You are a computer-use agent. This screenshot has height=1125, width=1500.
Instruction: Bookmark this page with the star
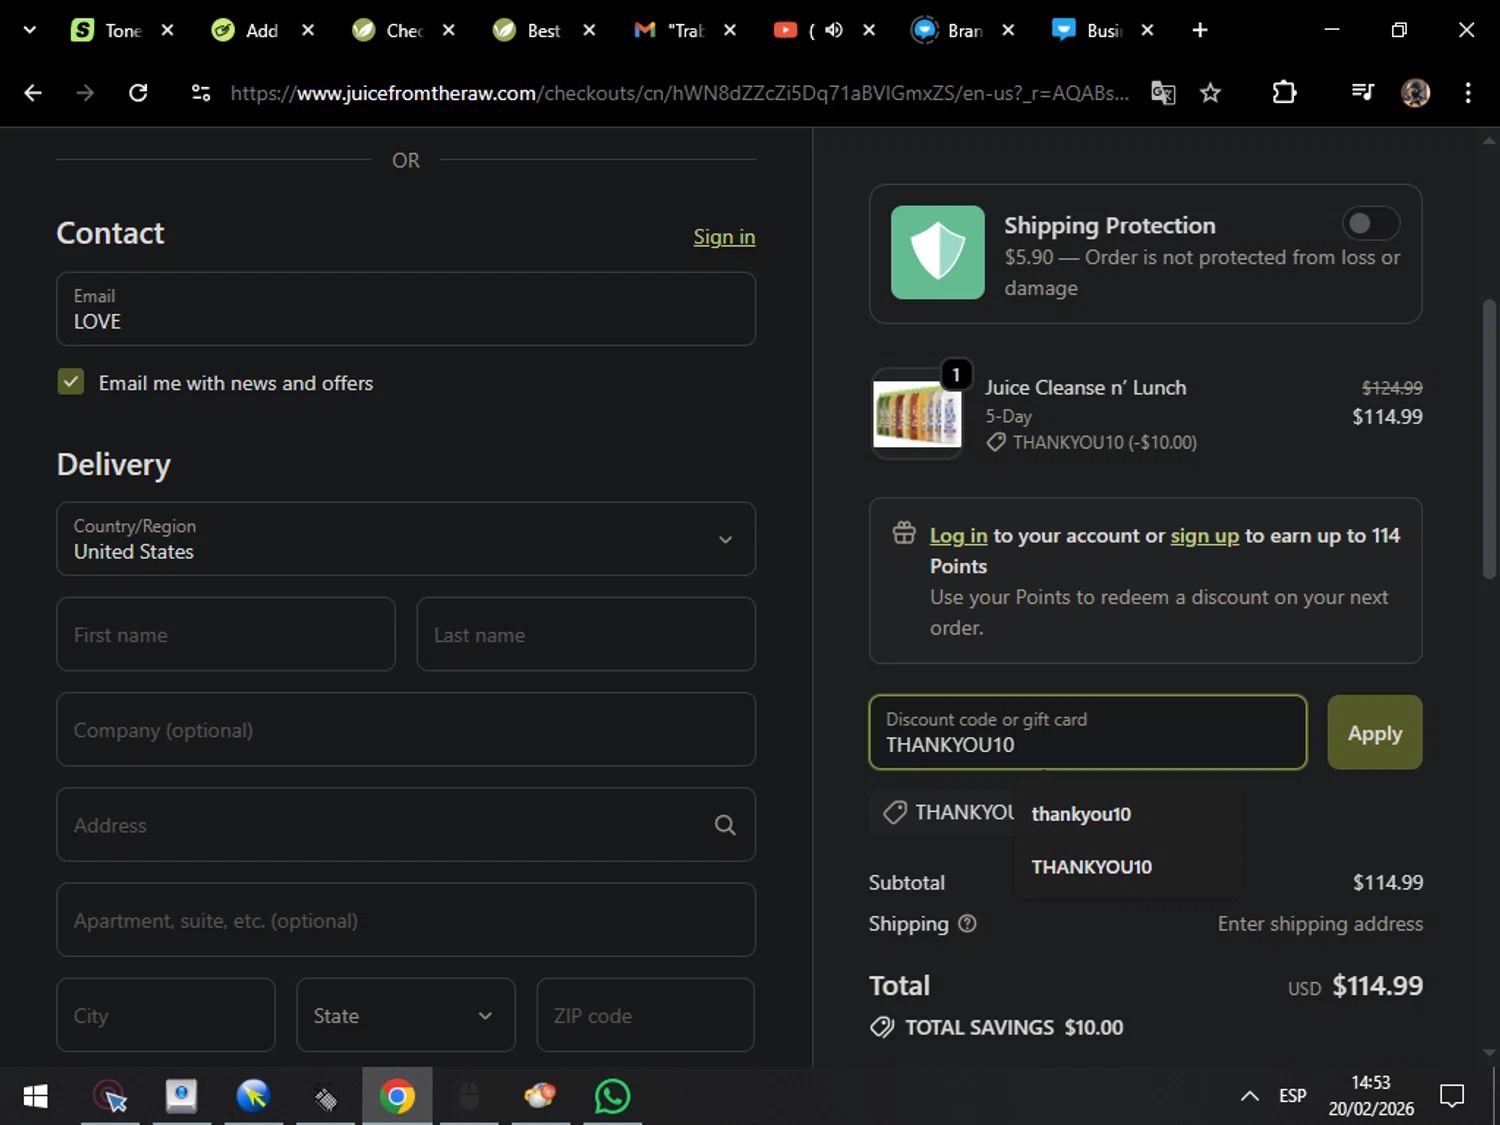(1211, 93)
